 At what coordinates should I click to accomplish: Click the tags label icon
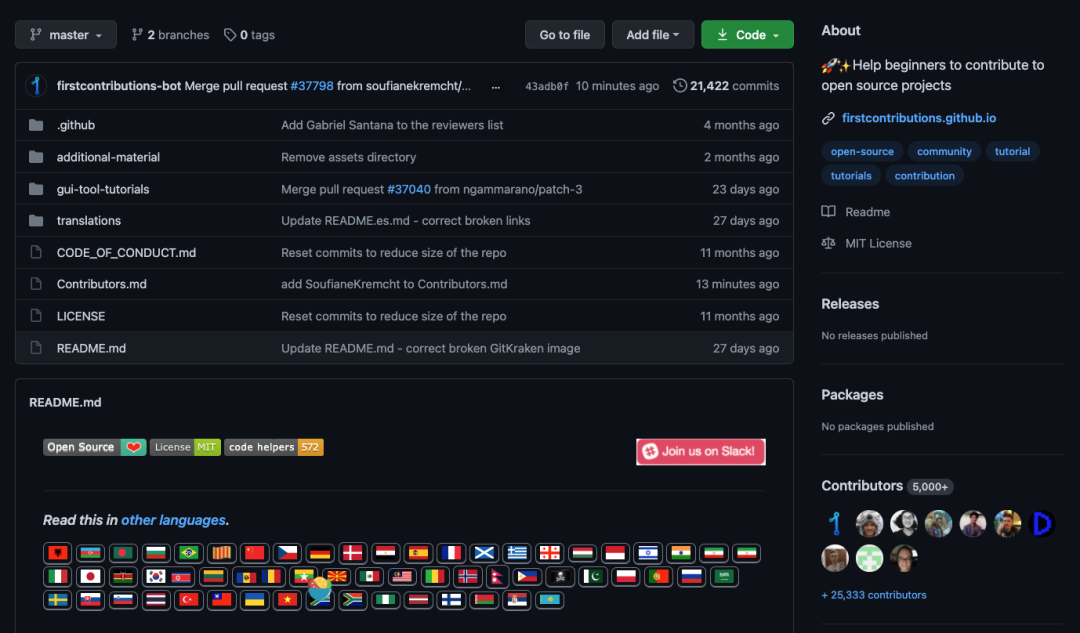coord(230,34)
